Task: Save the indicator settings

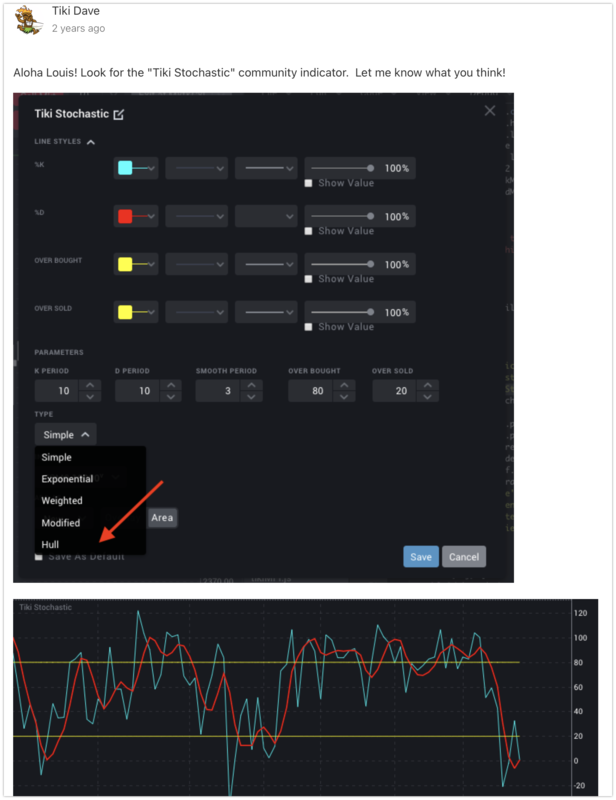Action: (421, 557)
